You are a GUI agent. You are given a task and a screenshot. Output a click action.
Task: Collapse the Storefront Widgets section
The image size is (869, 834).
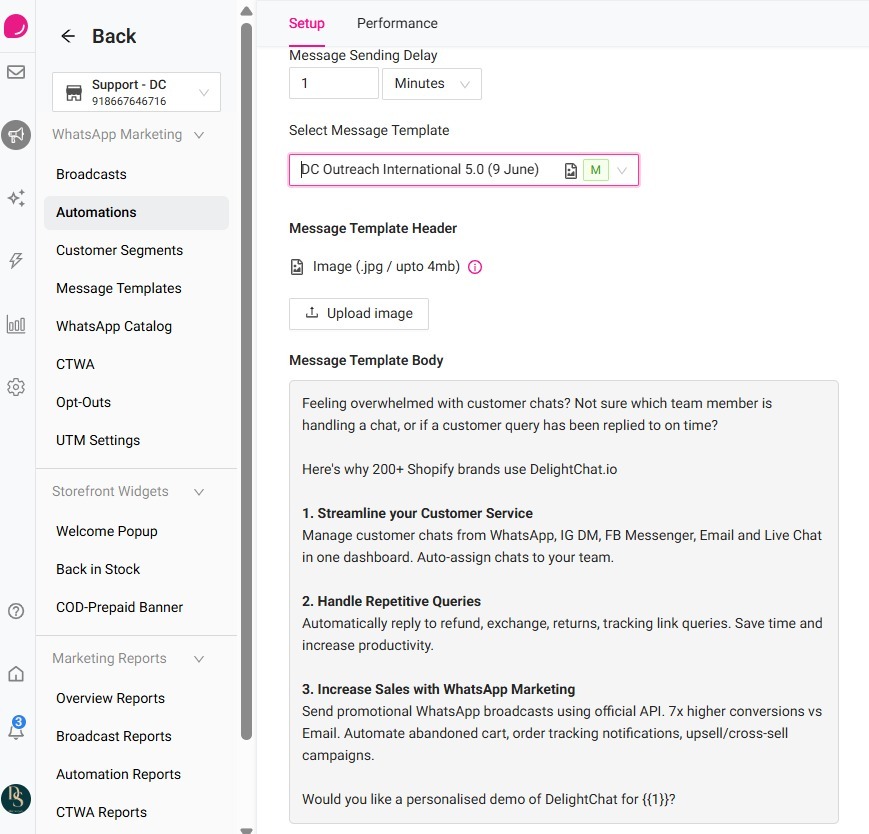[x=200, y=492]
